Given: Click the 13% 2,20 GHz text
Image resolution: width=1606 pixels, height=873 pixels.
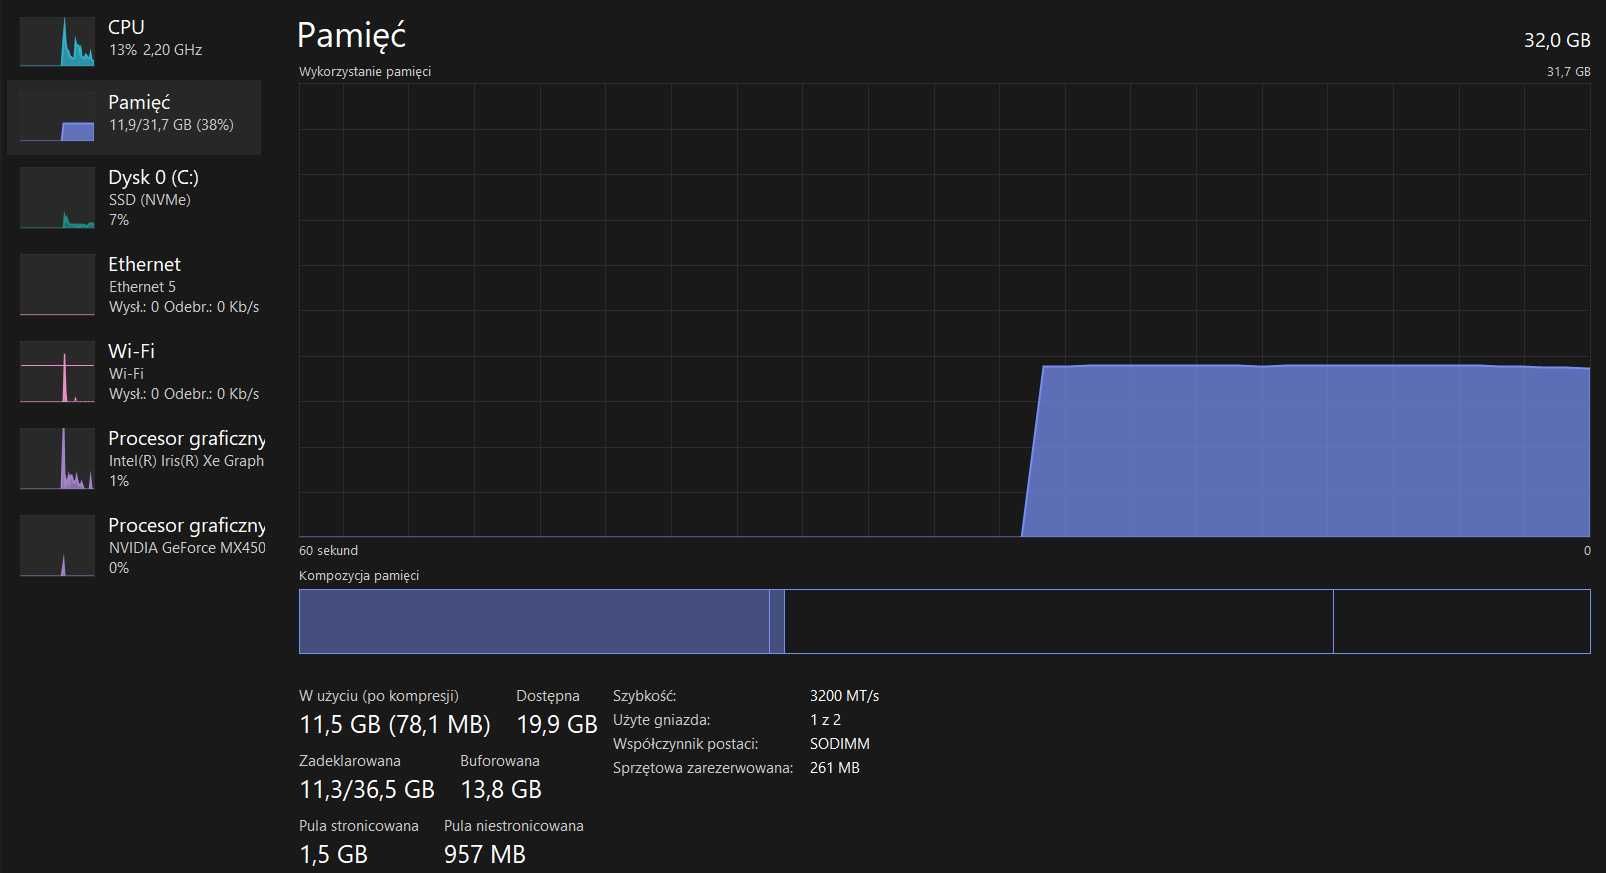Looking at the screenshot, I should pos(155,50).
